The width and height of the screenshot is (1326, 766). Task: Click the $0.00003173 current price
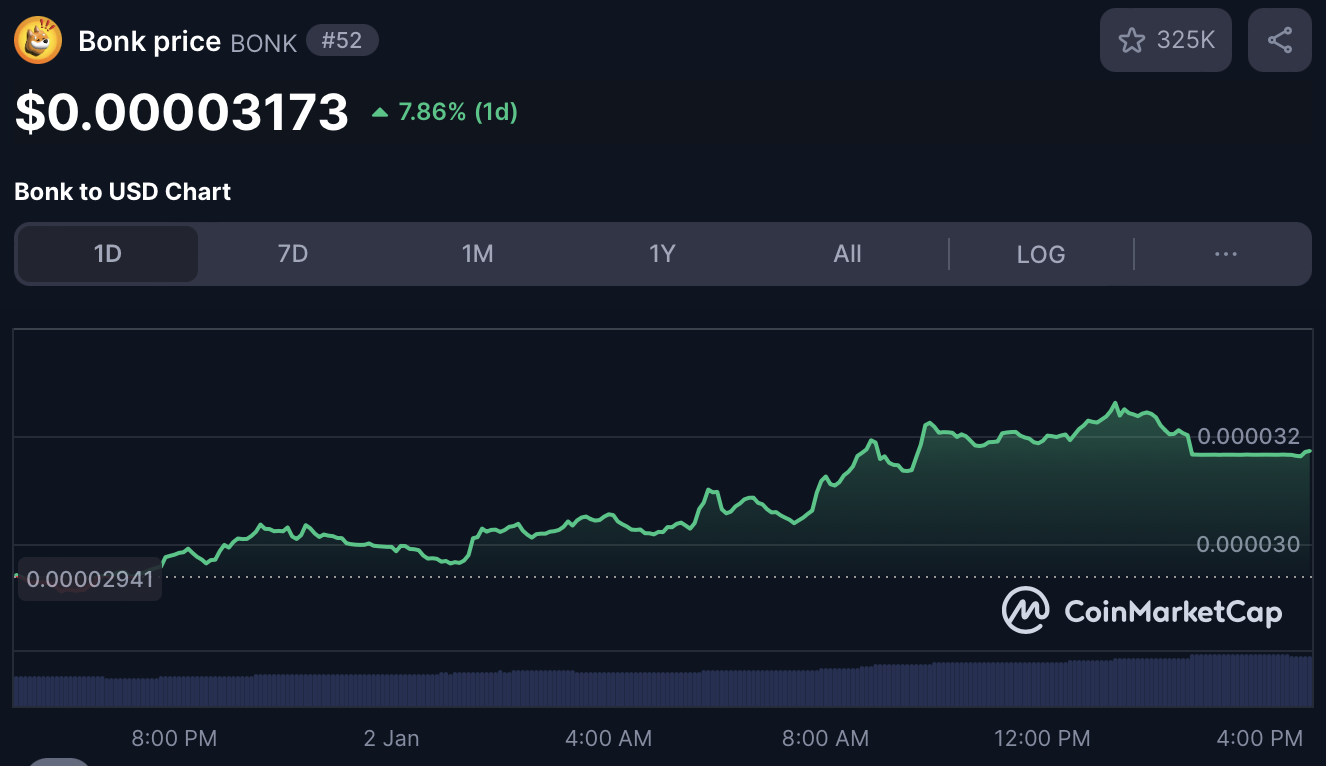click(x=182, y=112)
